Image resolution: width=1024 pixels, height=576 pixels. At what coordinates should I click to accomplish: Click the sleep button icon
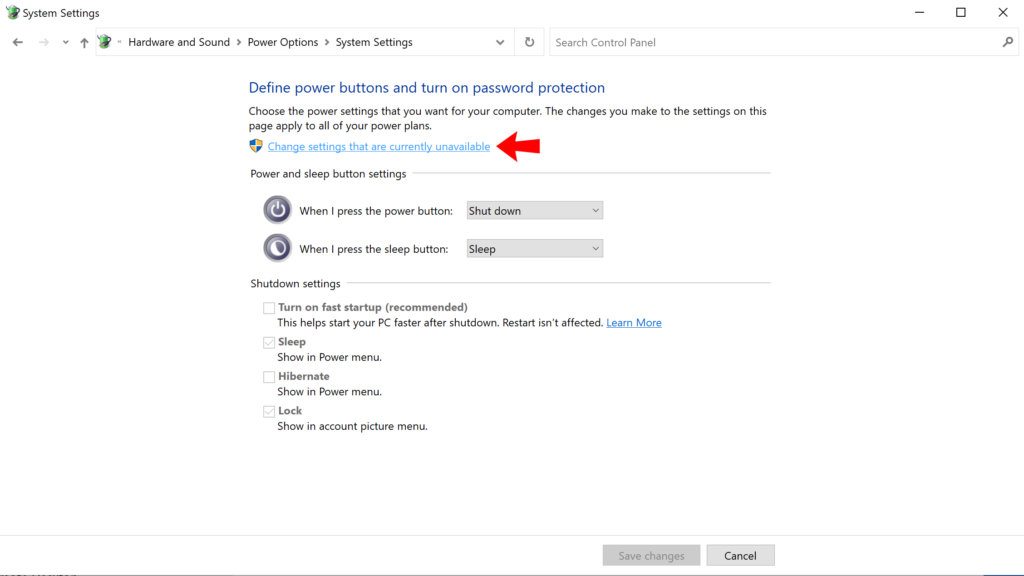[x=278, y=248]
